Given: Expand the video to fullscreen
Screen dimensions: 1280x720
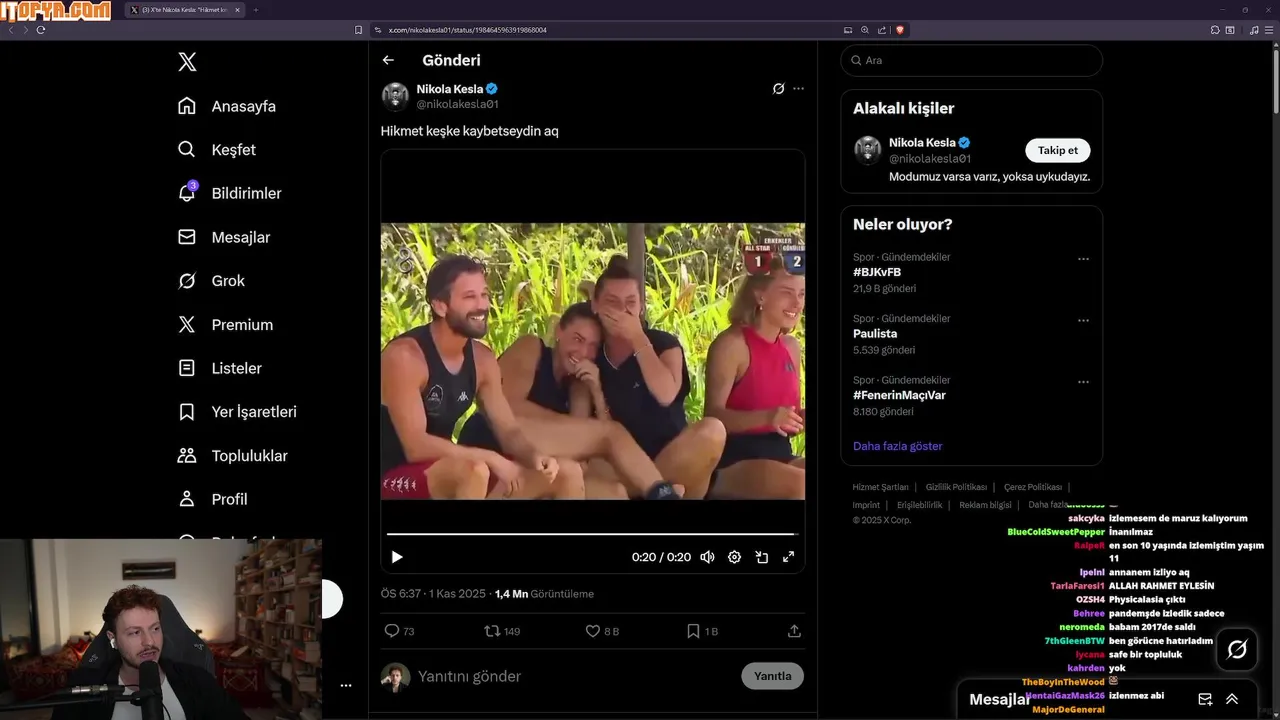Looking at the screenshot, I should (x=788, y=557).
